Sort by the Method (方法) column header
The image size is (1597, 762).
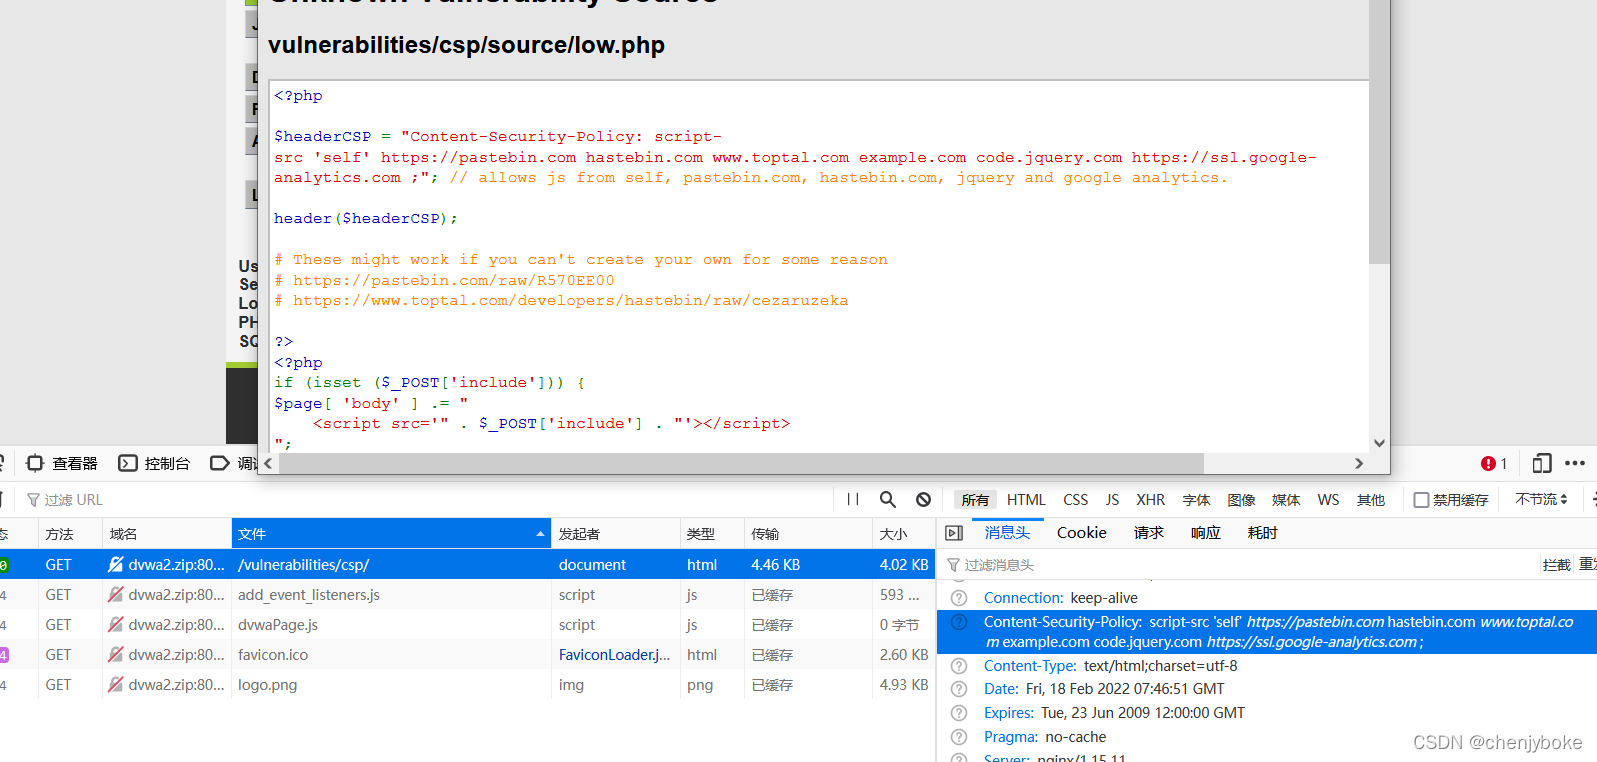pos(69,534)
